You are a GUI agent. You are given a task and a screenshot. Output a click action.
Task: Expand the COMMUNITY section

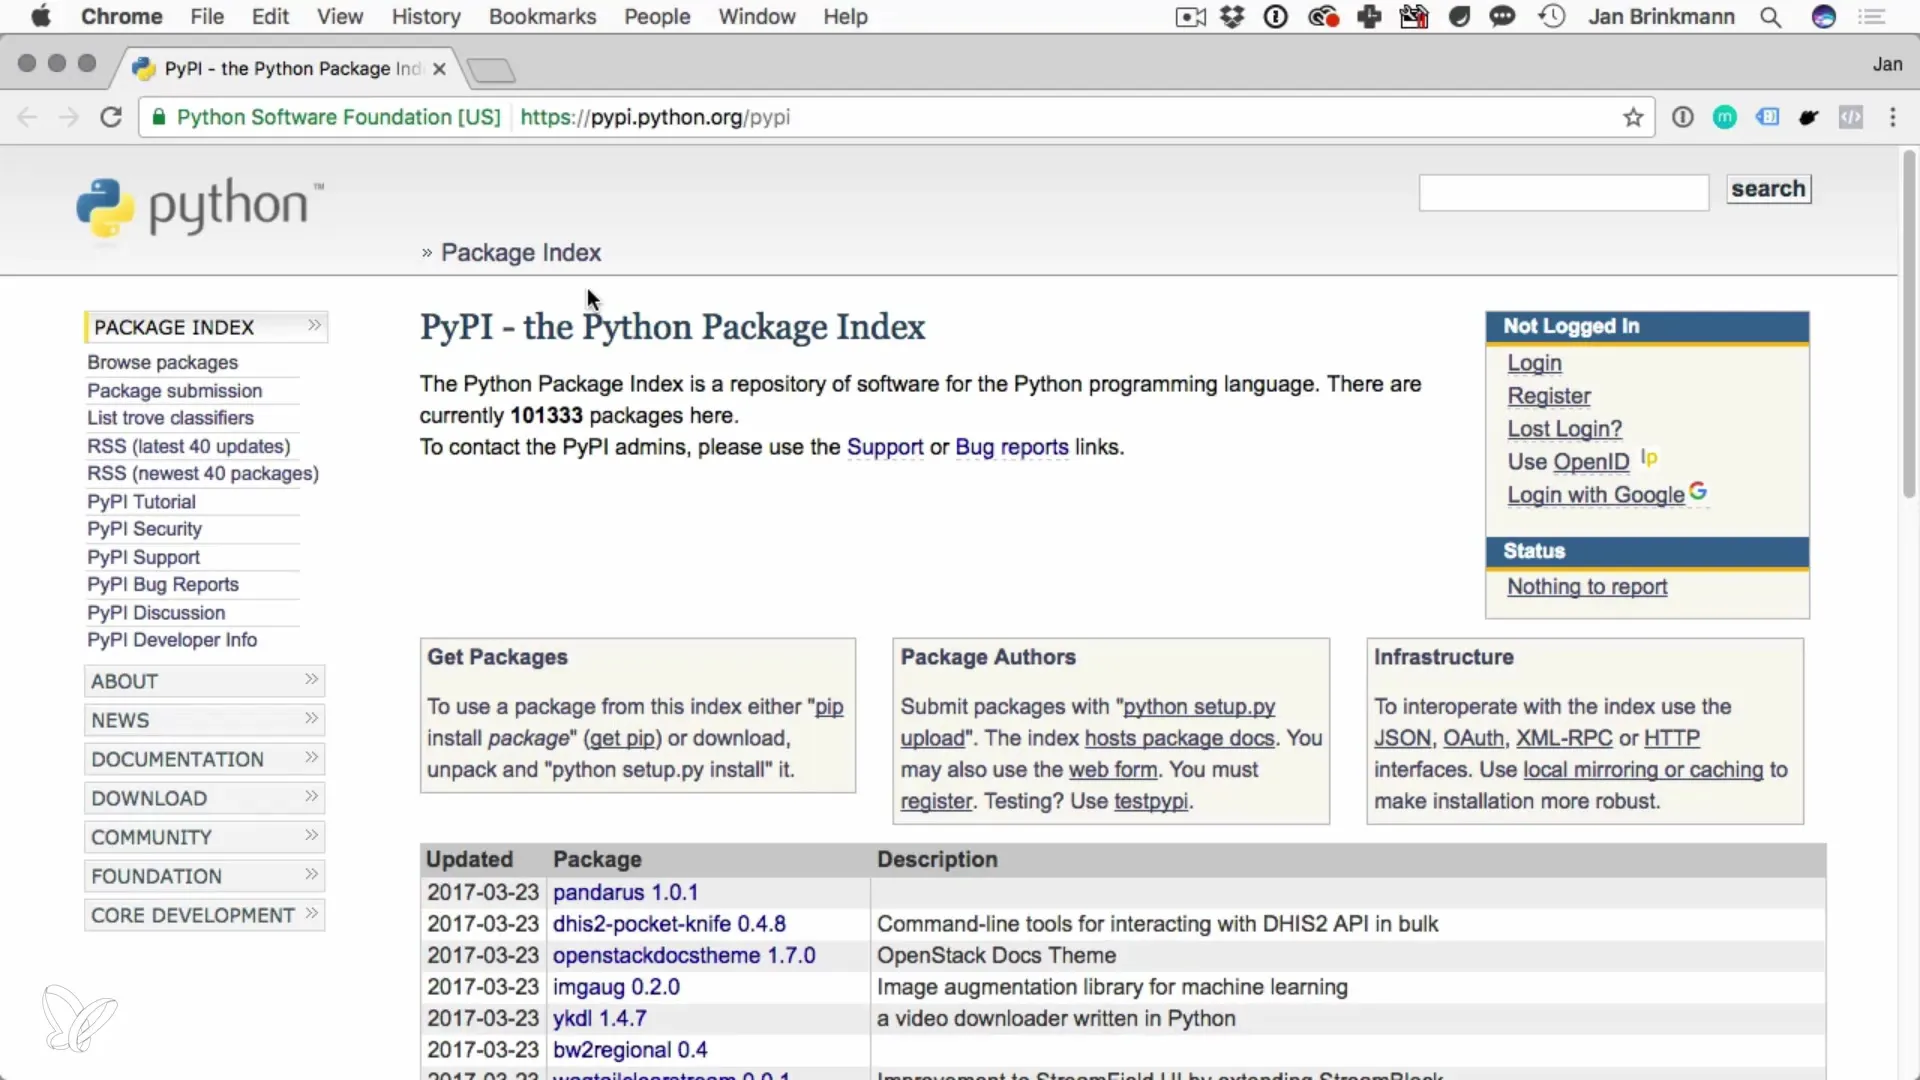(x=205, y=837)
